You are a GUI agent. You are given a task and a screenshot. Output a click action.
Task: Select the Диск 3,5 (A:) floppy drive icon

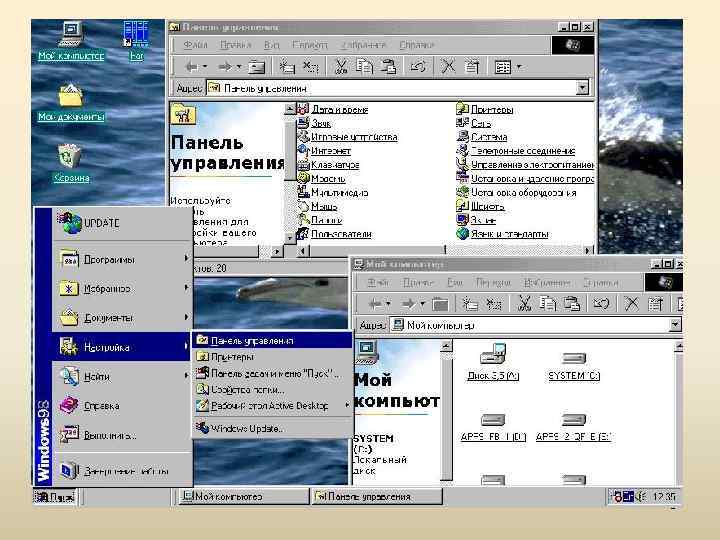493,363
